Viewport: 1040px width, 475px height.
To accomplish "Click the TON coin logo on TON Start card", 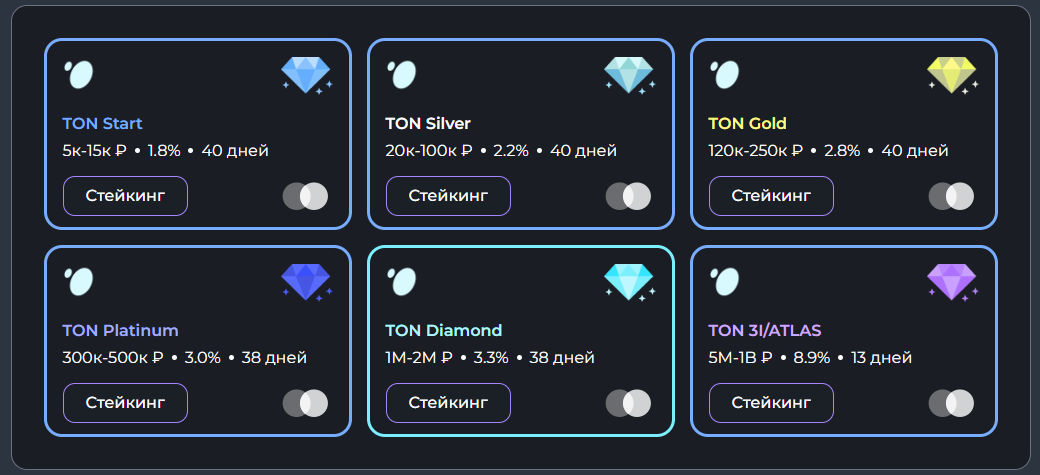I will tap(79, 74).
